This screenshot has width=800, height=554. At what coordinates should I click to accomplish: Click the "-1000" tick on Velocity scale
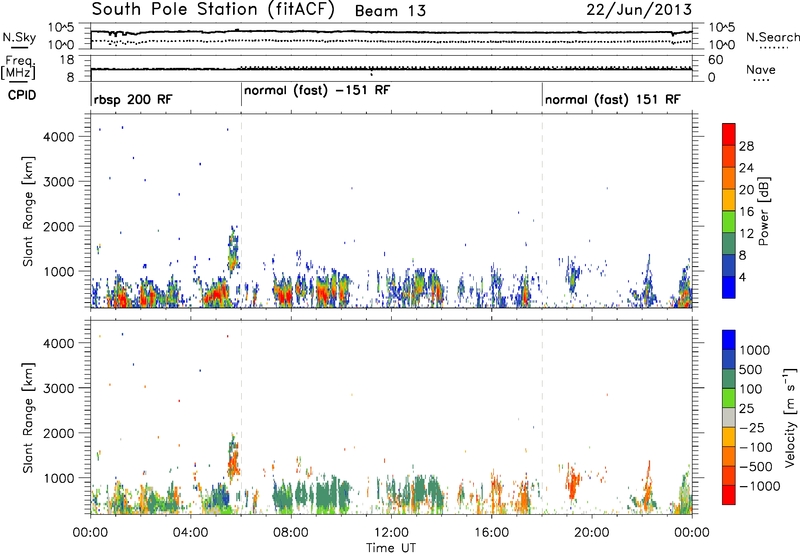760,486
